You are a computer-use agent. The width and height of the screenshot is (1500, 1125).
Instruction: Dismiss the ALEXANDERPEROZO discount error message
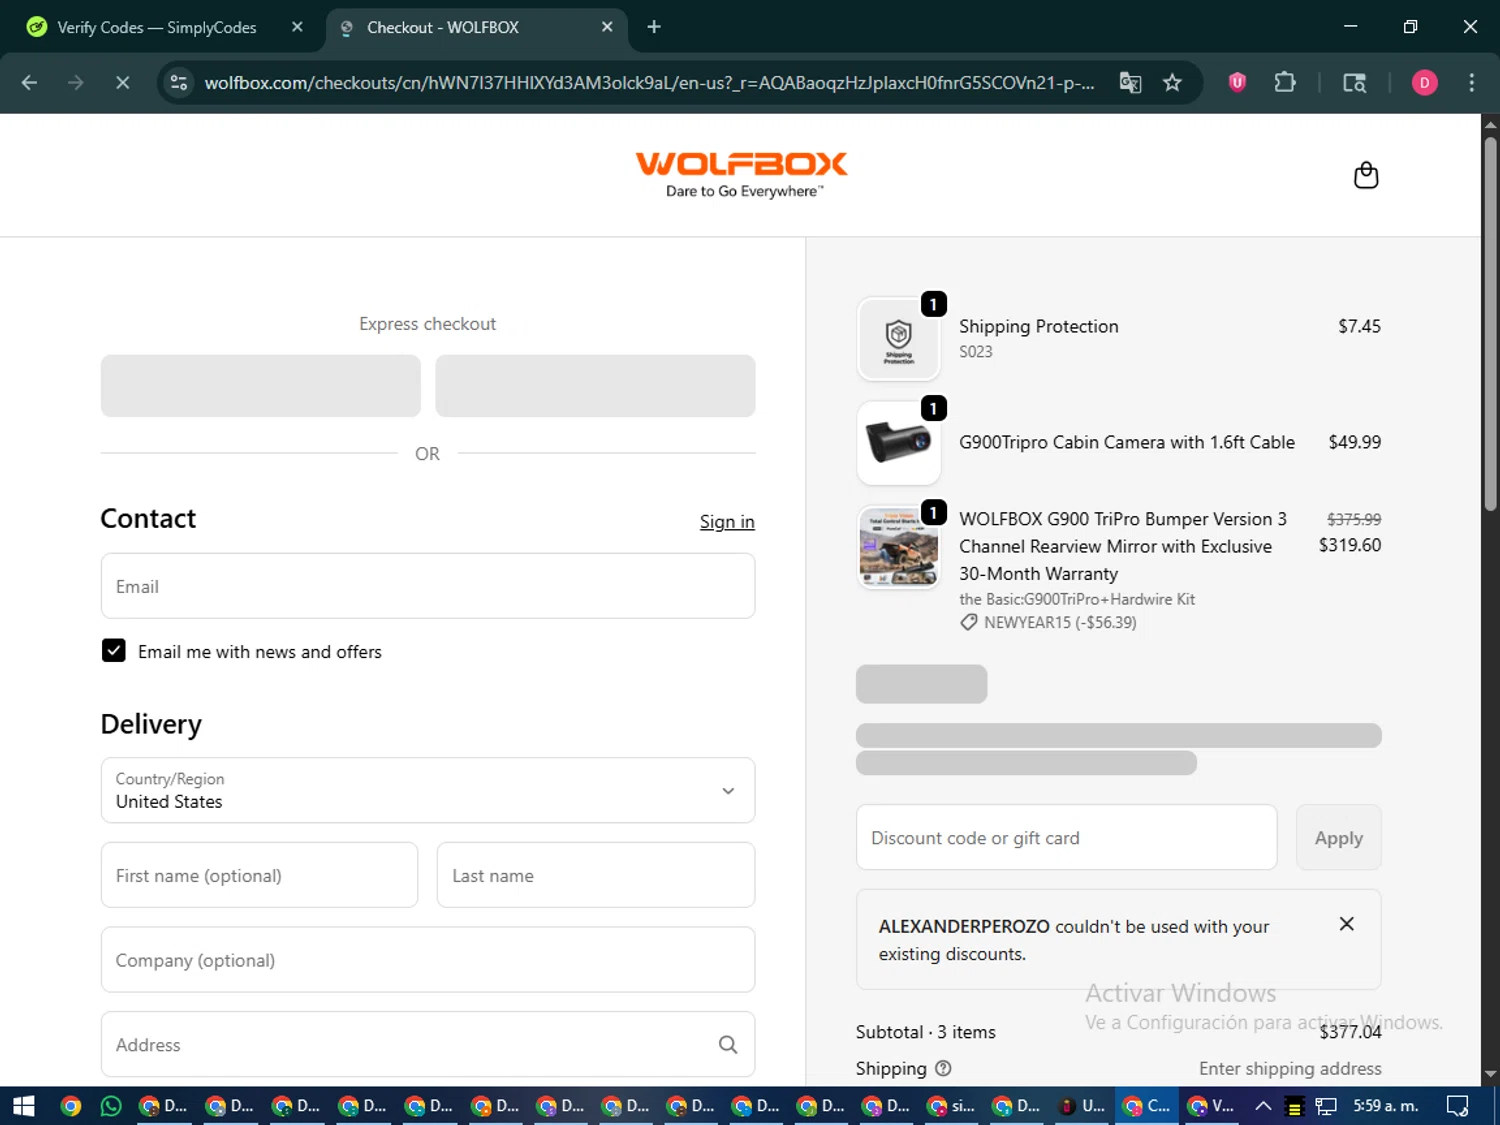point(1347,924)
